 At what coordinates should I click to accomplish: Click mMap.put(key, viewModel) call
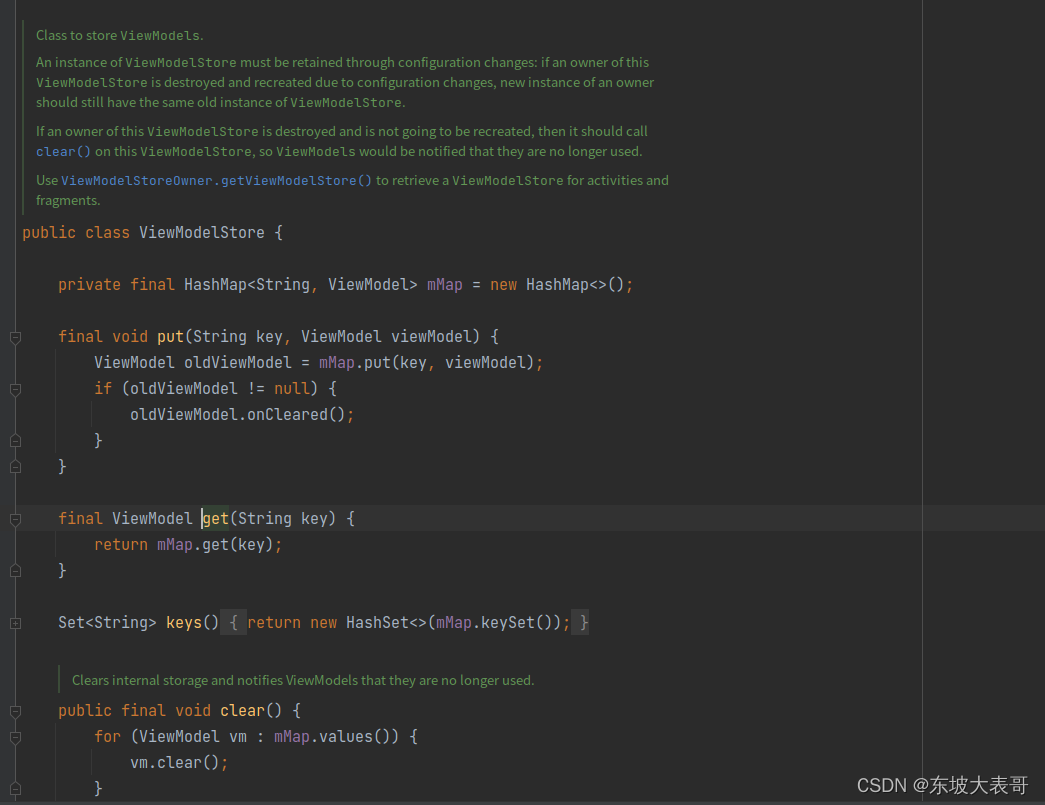pos(427,363)
